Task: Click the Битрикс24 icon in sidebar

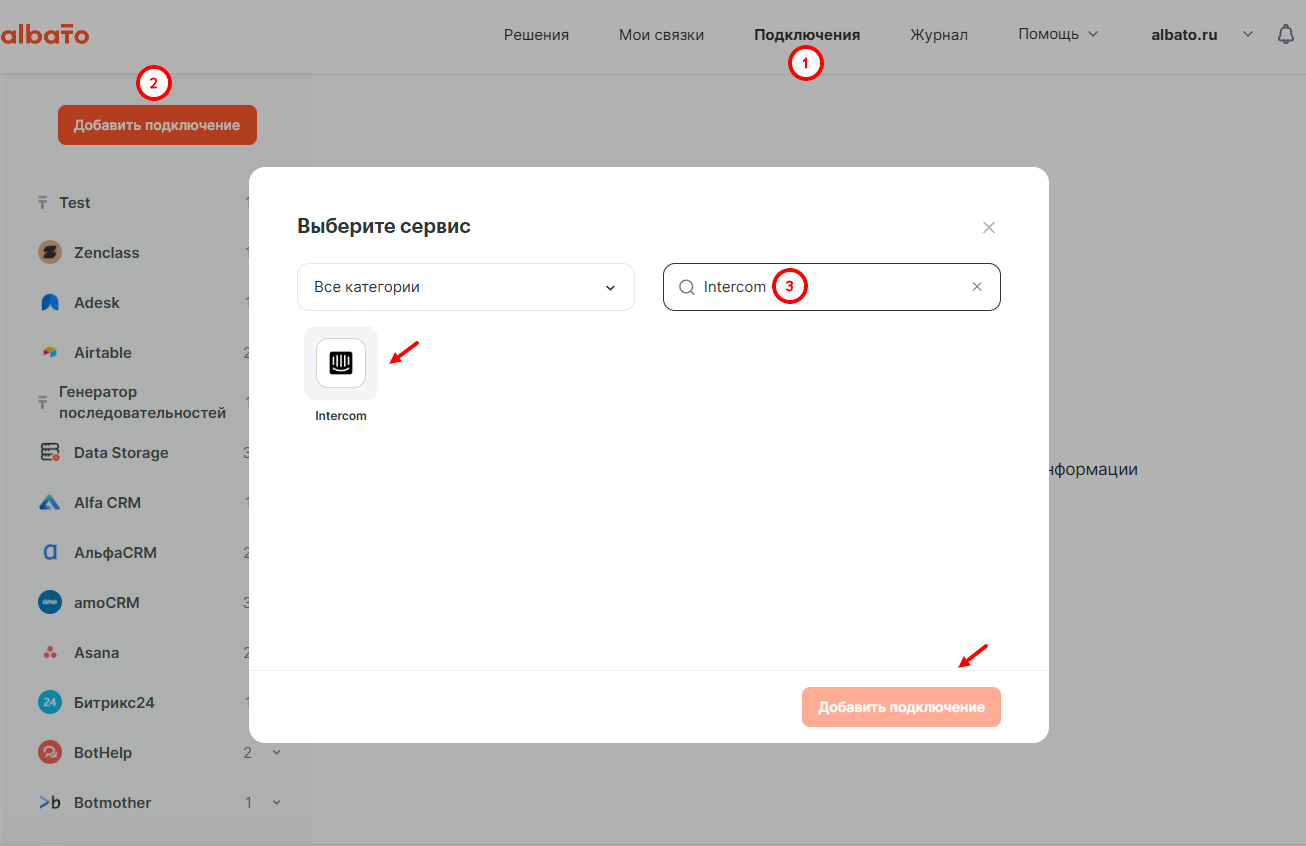Action: (x=50, y=703)
